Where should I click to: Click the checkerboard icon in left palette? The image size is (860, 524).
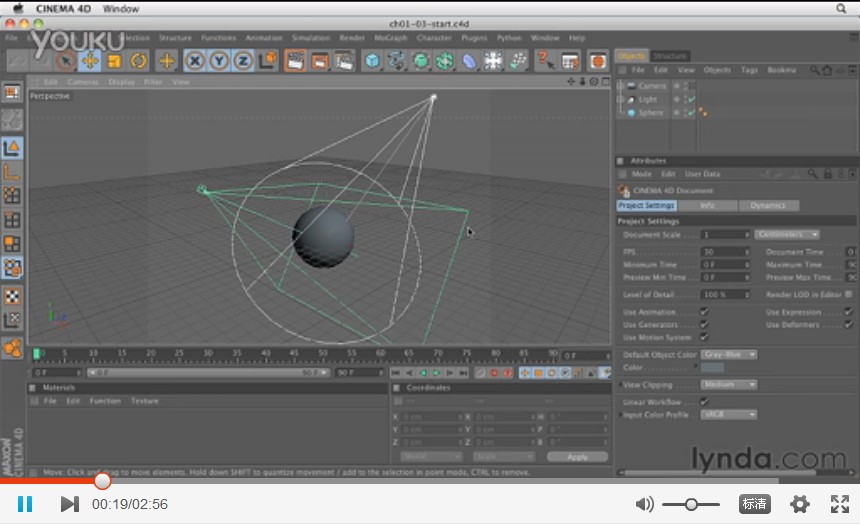(x=12, y=296)
